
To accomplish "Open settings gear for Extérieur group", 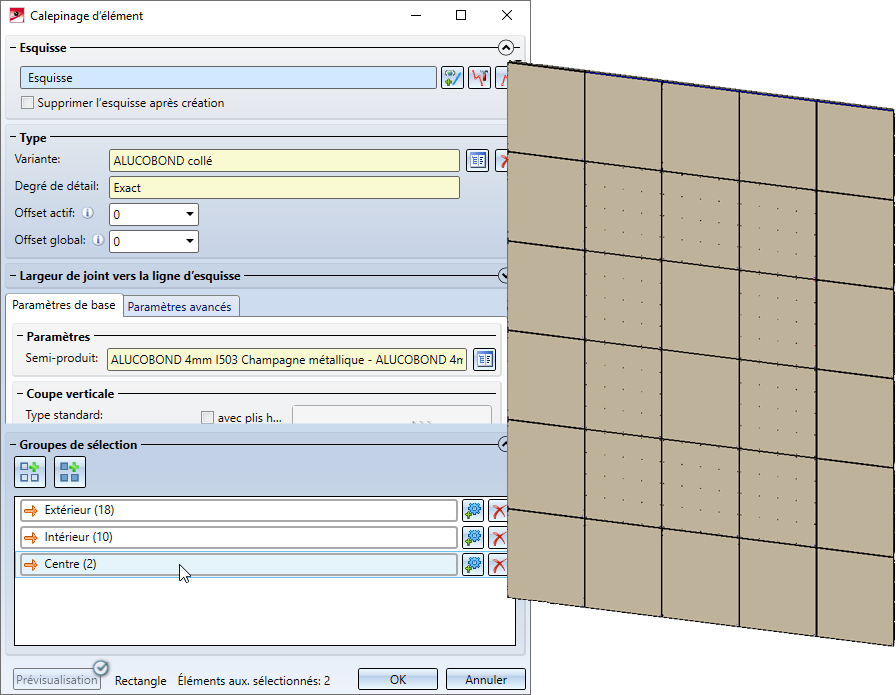I will pos(474,511).
